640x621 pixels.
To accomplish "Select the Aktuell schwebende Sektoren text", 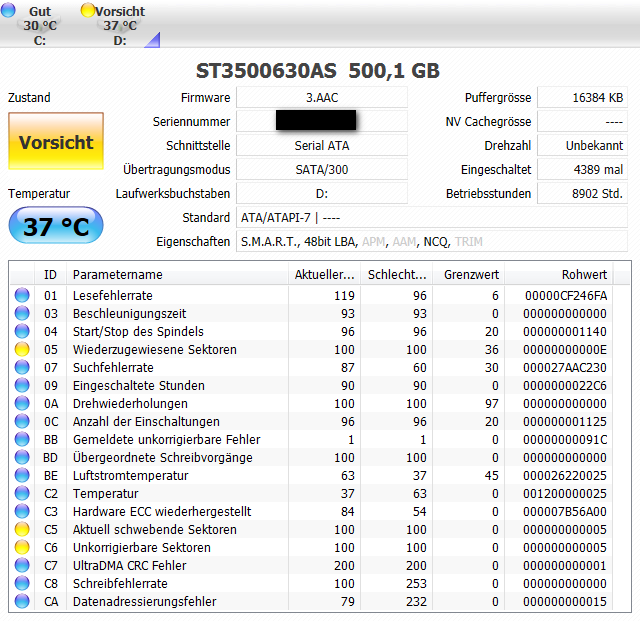I will click(155, 529).
